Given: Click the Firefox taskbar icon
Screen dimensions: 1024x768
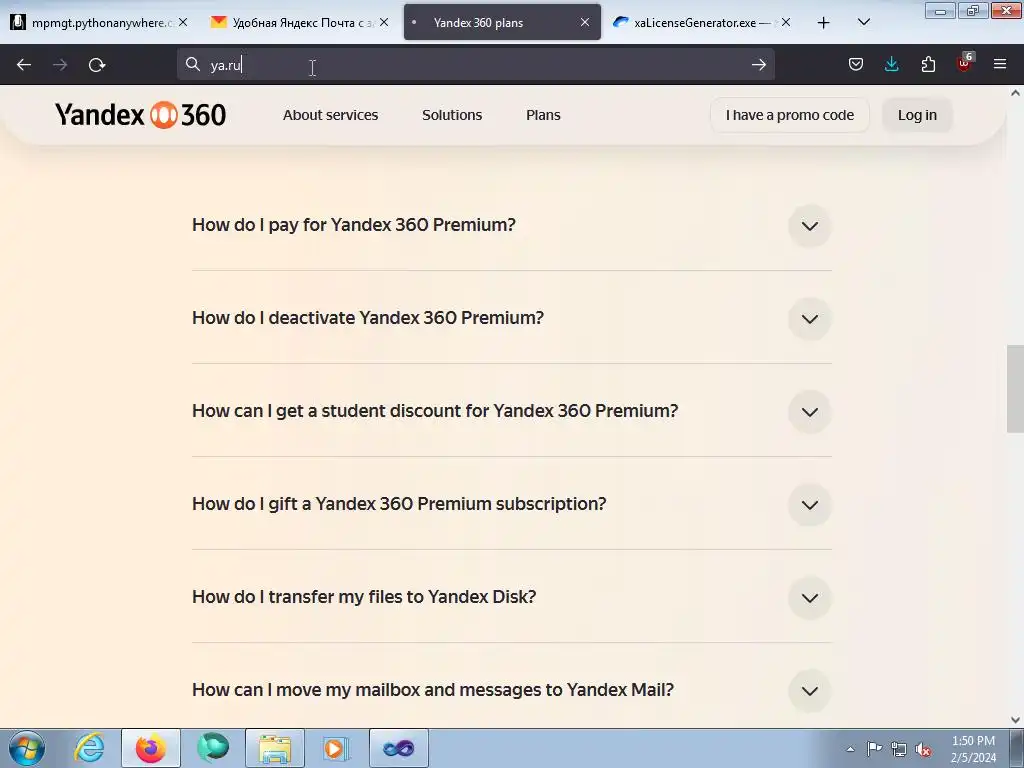Looking at the screenshot, I should 151,748.
